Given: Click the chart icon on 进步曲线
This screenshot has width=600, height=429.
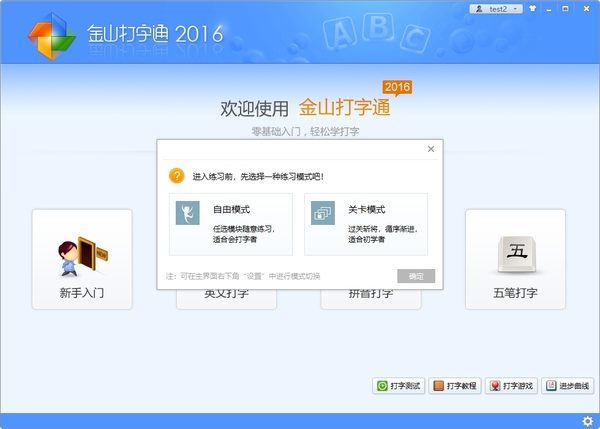Looking at the screenshot, I should click(551, 386).
